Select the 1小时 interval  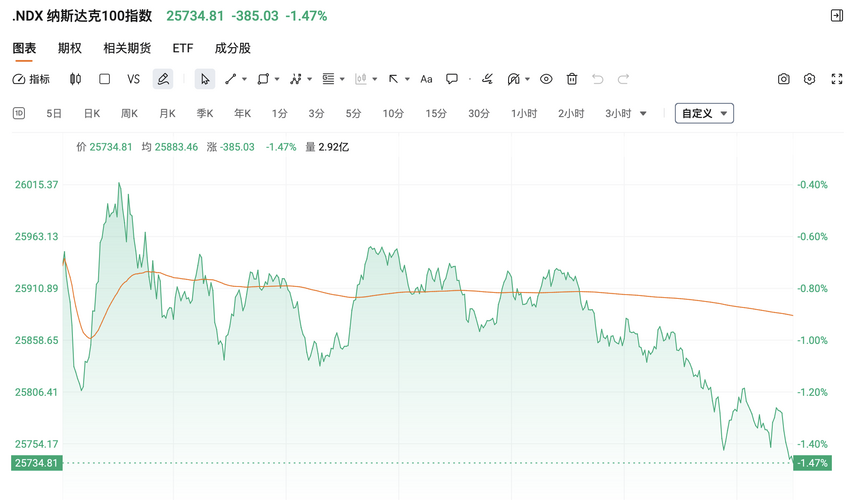pyautogui.click(x=524, y=113)
